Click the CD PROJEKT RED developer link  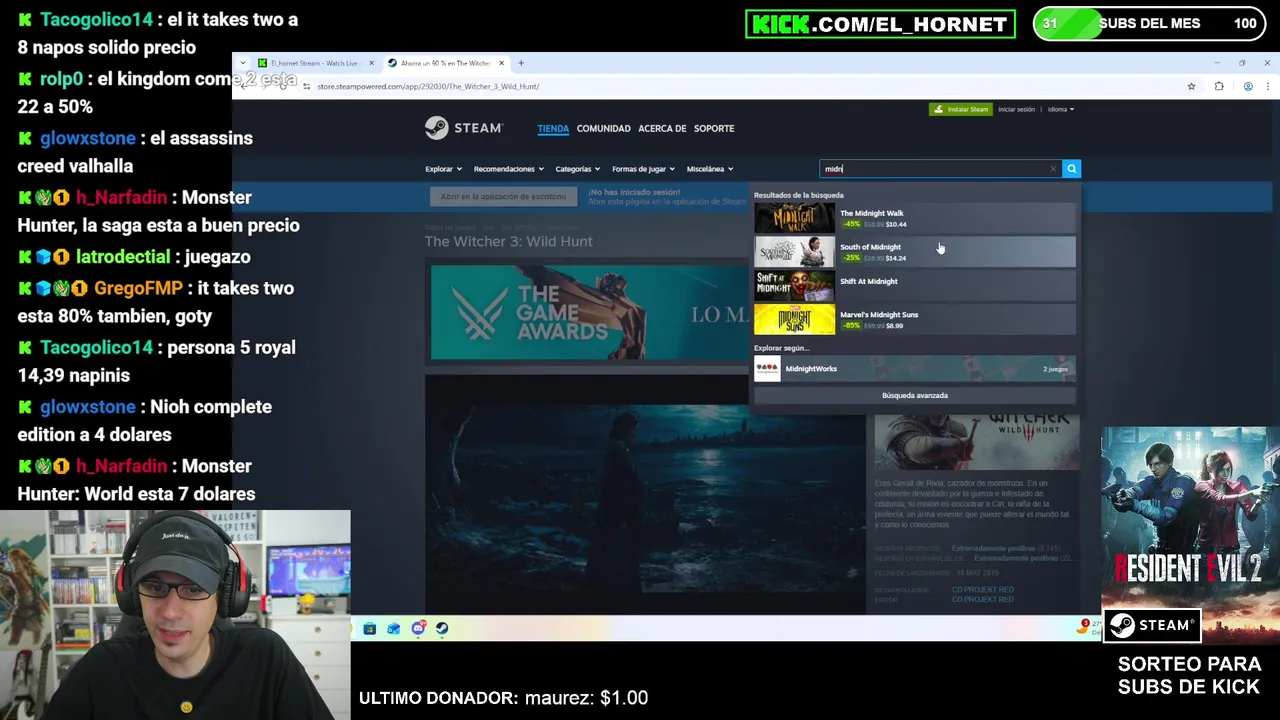click(x=982, y=590)
